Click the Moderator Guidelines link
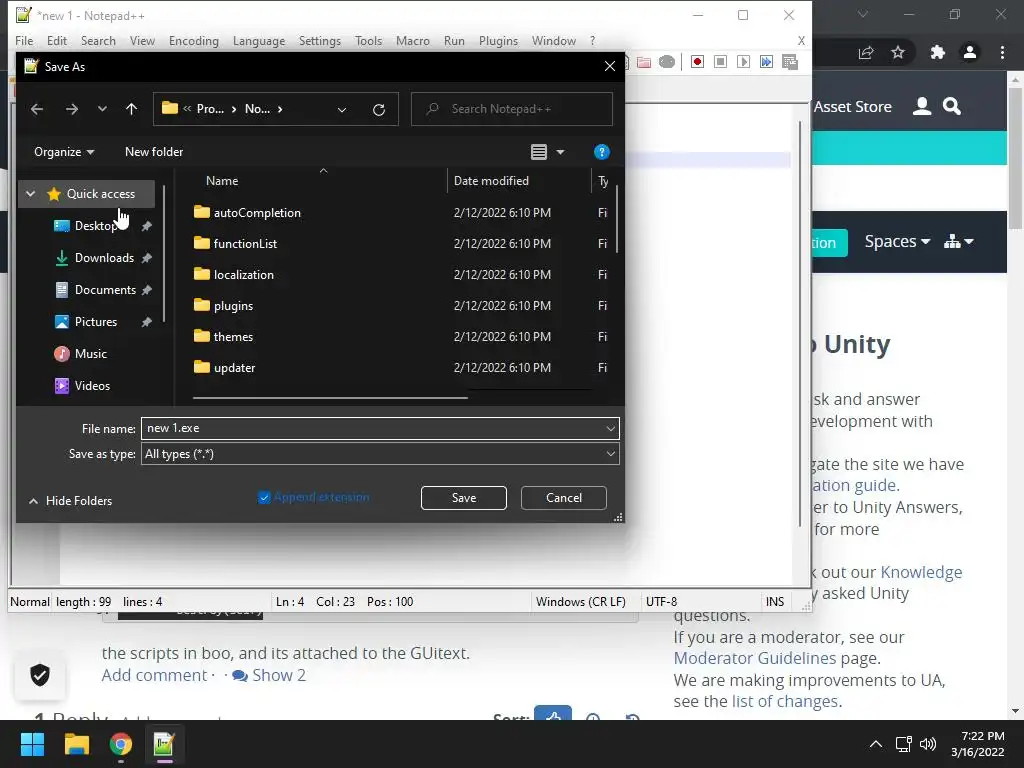The image size is (1024, 768). pos(754,658)
